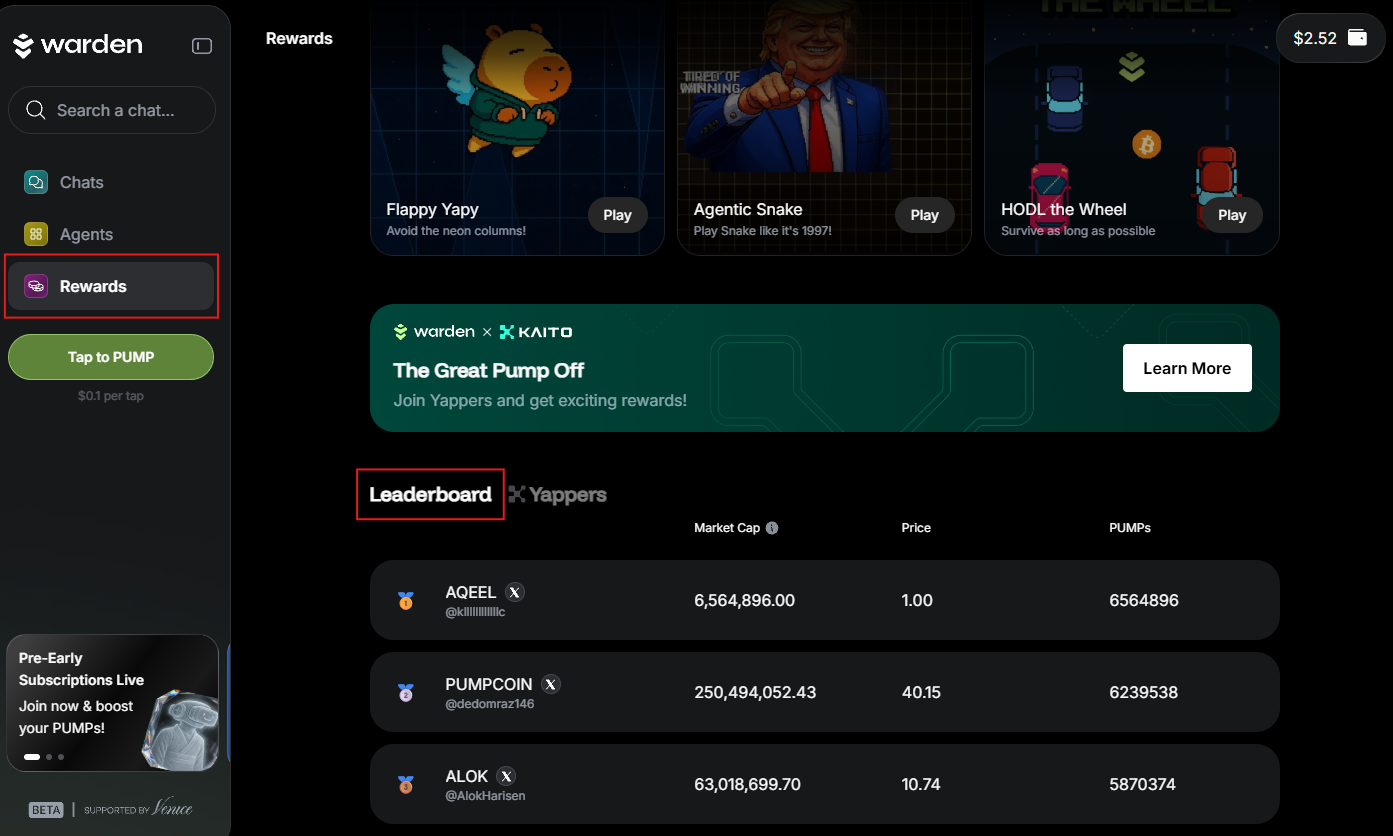This screenshot has height=836, width=1393.
Task: Select the Rewards icon in the sidebar
Action: [x=36, y=285]
